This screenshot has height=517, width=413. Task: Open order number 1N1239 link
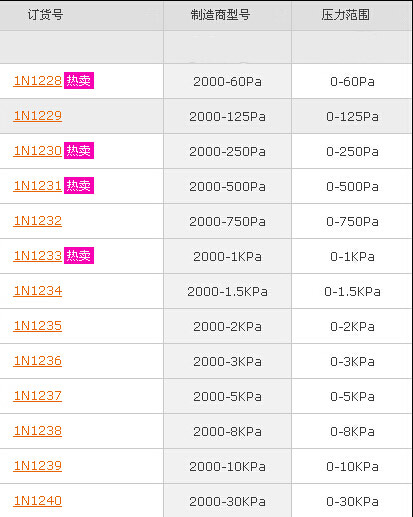tap(38, 466)
